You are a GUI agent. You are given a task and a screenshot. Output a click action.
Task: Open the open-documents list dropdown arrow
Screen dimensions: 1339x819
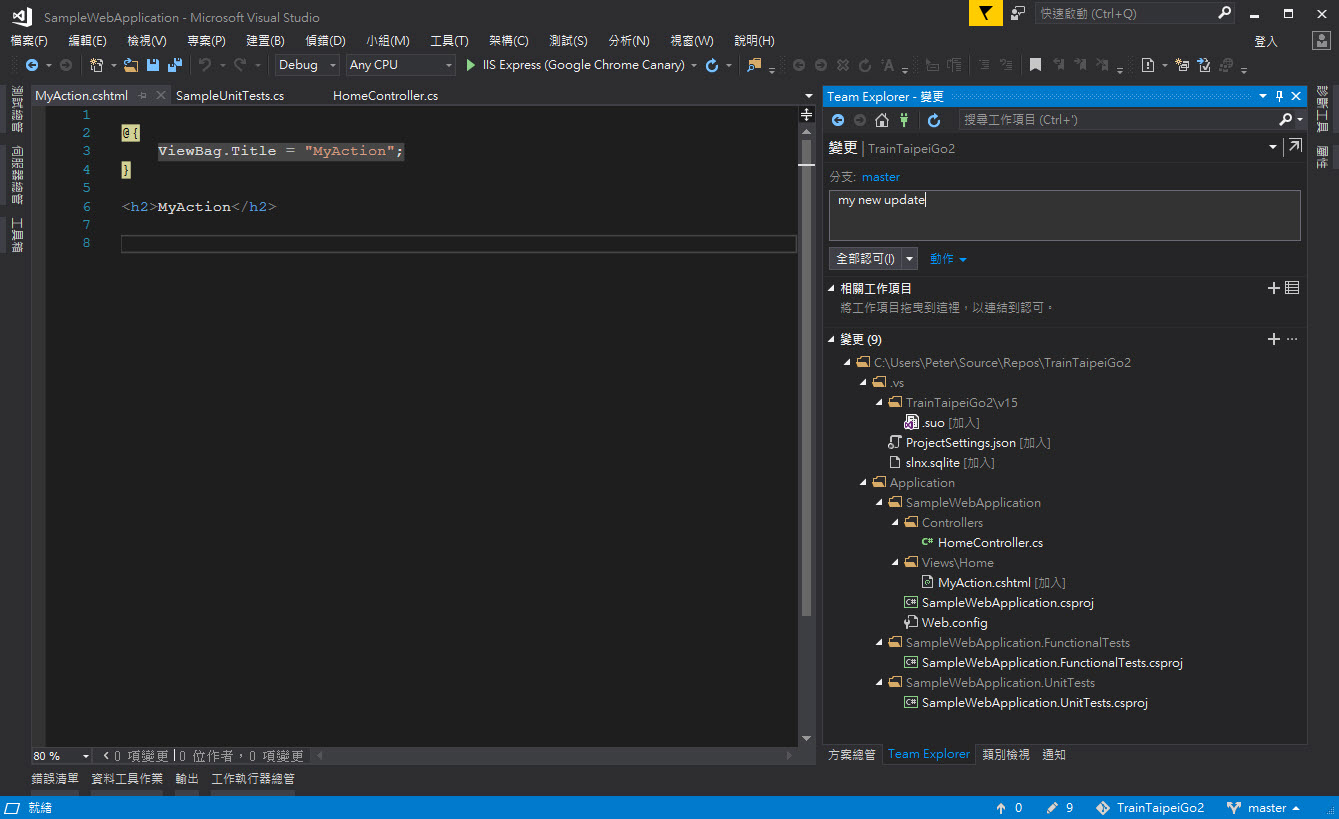point(808,96)
